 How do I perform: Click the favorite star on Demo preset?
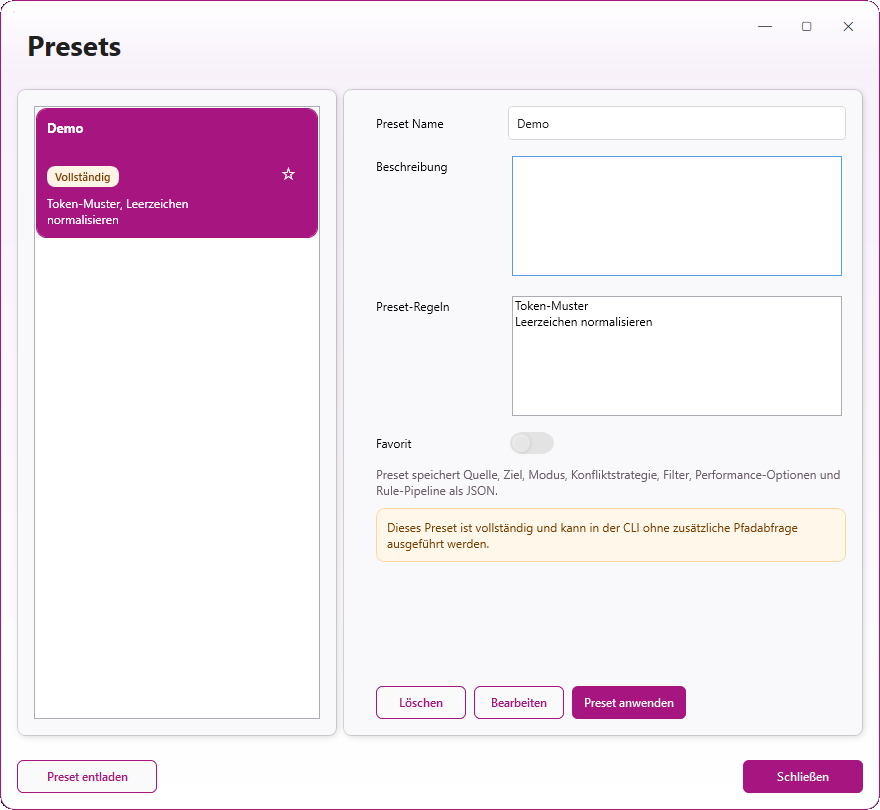[288, 174]
